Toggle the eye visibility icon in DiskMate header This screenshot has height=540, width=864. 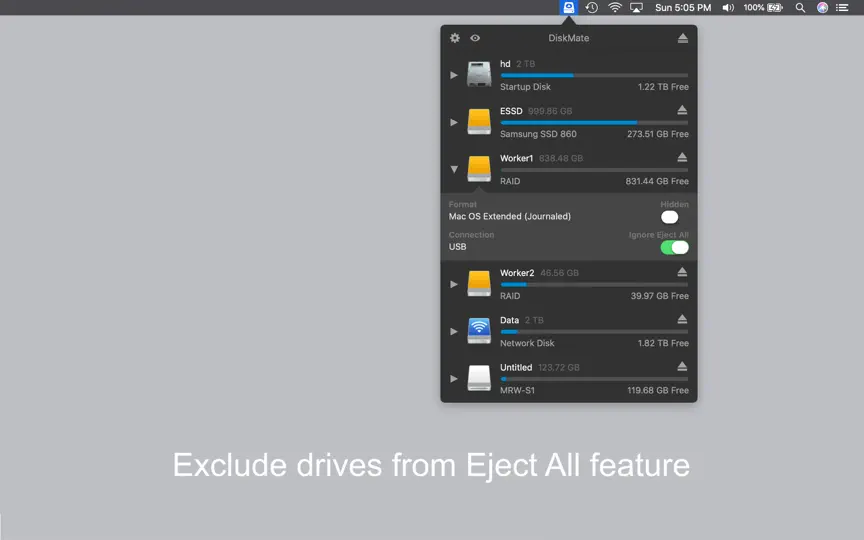click(x=475, y=38)
